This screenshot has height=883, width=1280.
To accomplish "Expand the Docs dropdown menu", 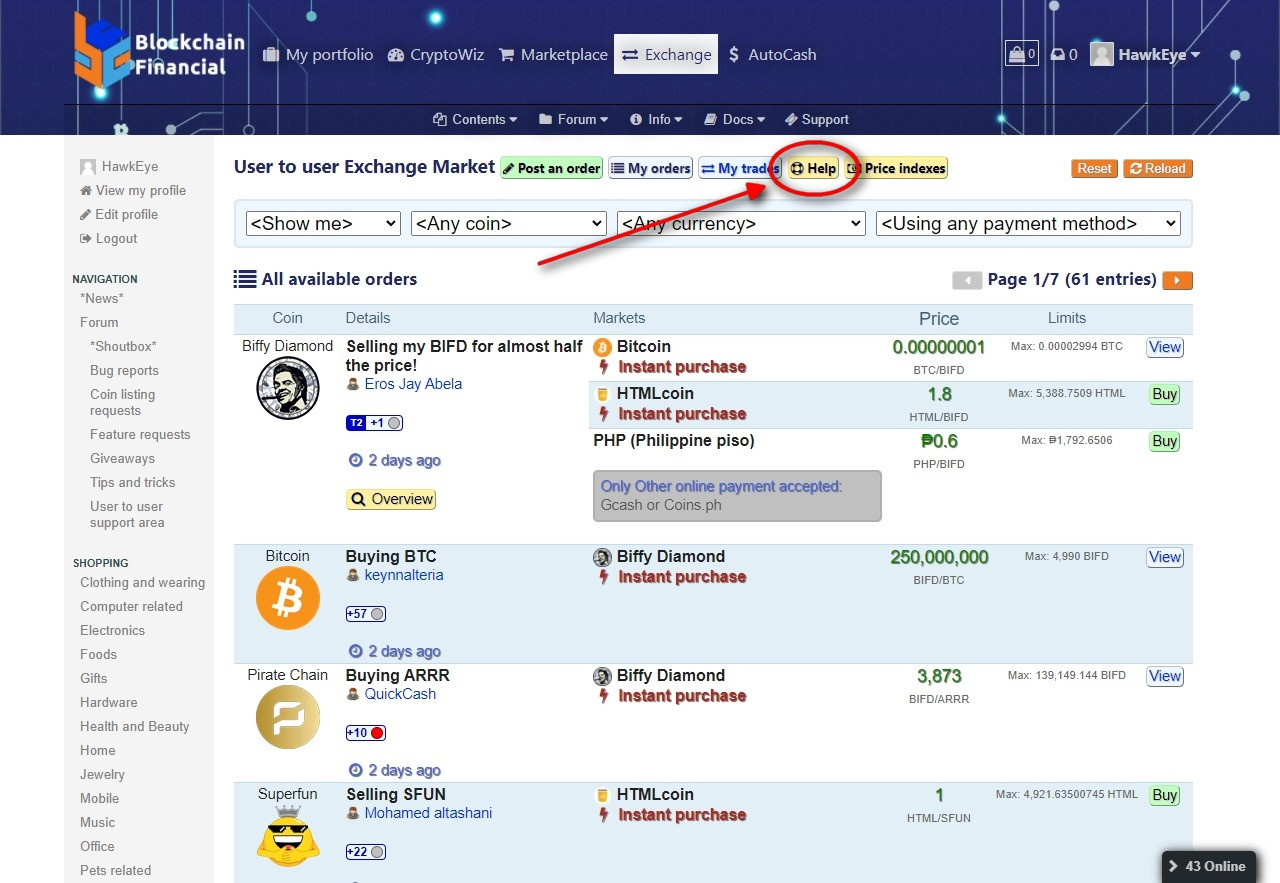I will [x=734, y=119].
